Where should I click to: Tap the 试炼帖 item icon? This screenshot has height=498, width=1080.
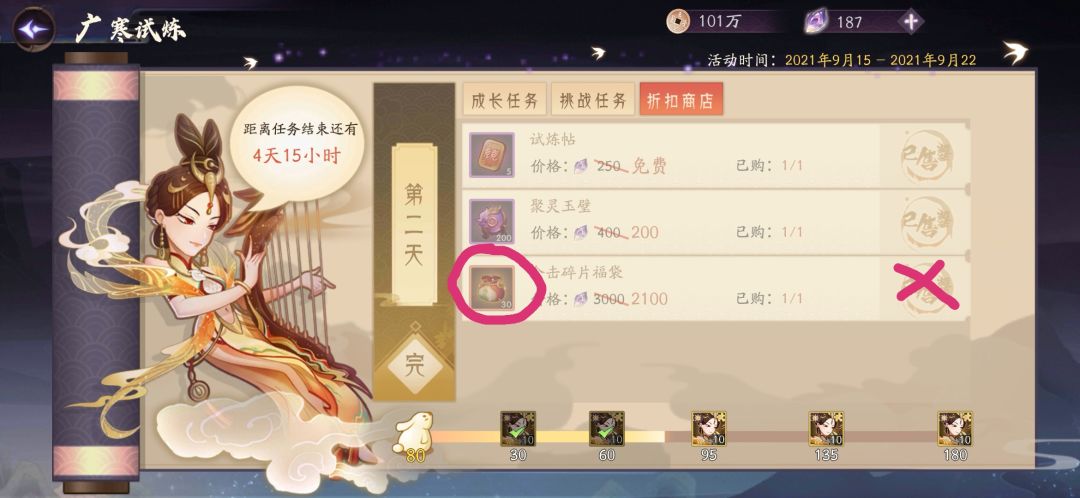(x=492, y=155)
